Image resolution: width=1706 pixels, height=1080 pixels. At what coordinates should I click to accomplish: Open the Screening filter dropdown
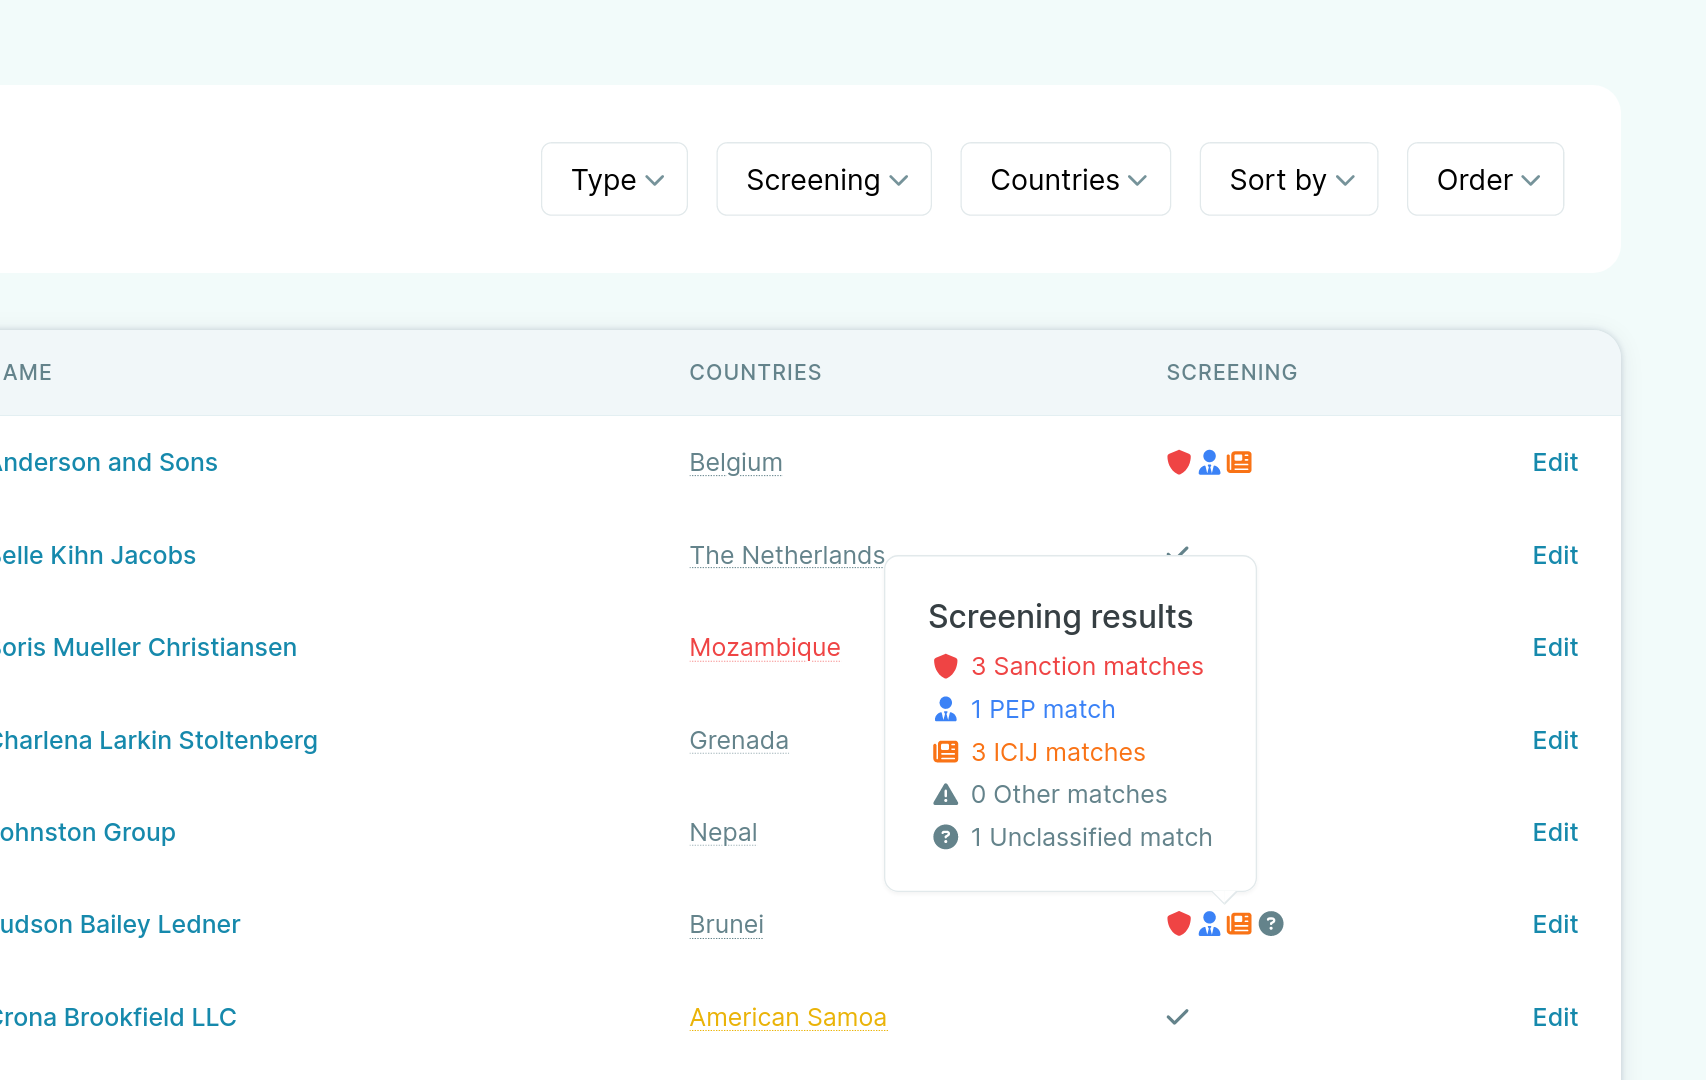pyautogui.click(x=823, y=179)
